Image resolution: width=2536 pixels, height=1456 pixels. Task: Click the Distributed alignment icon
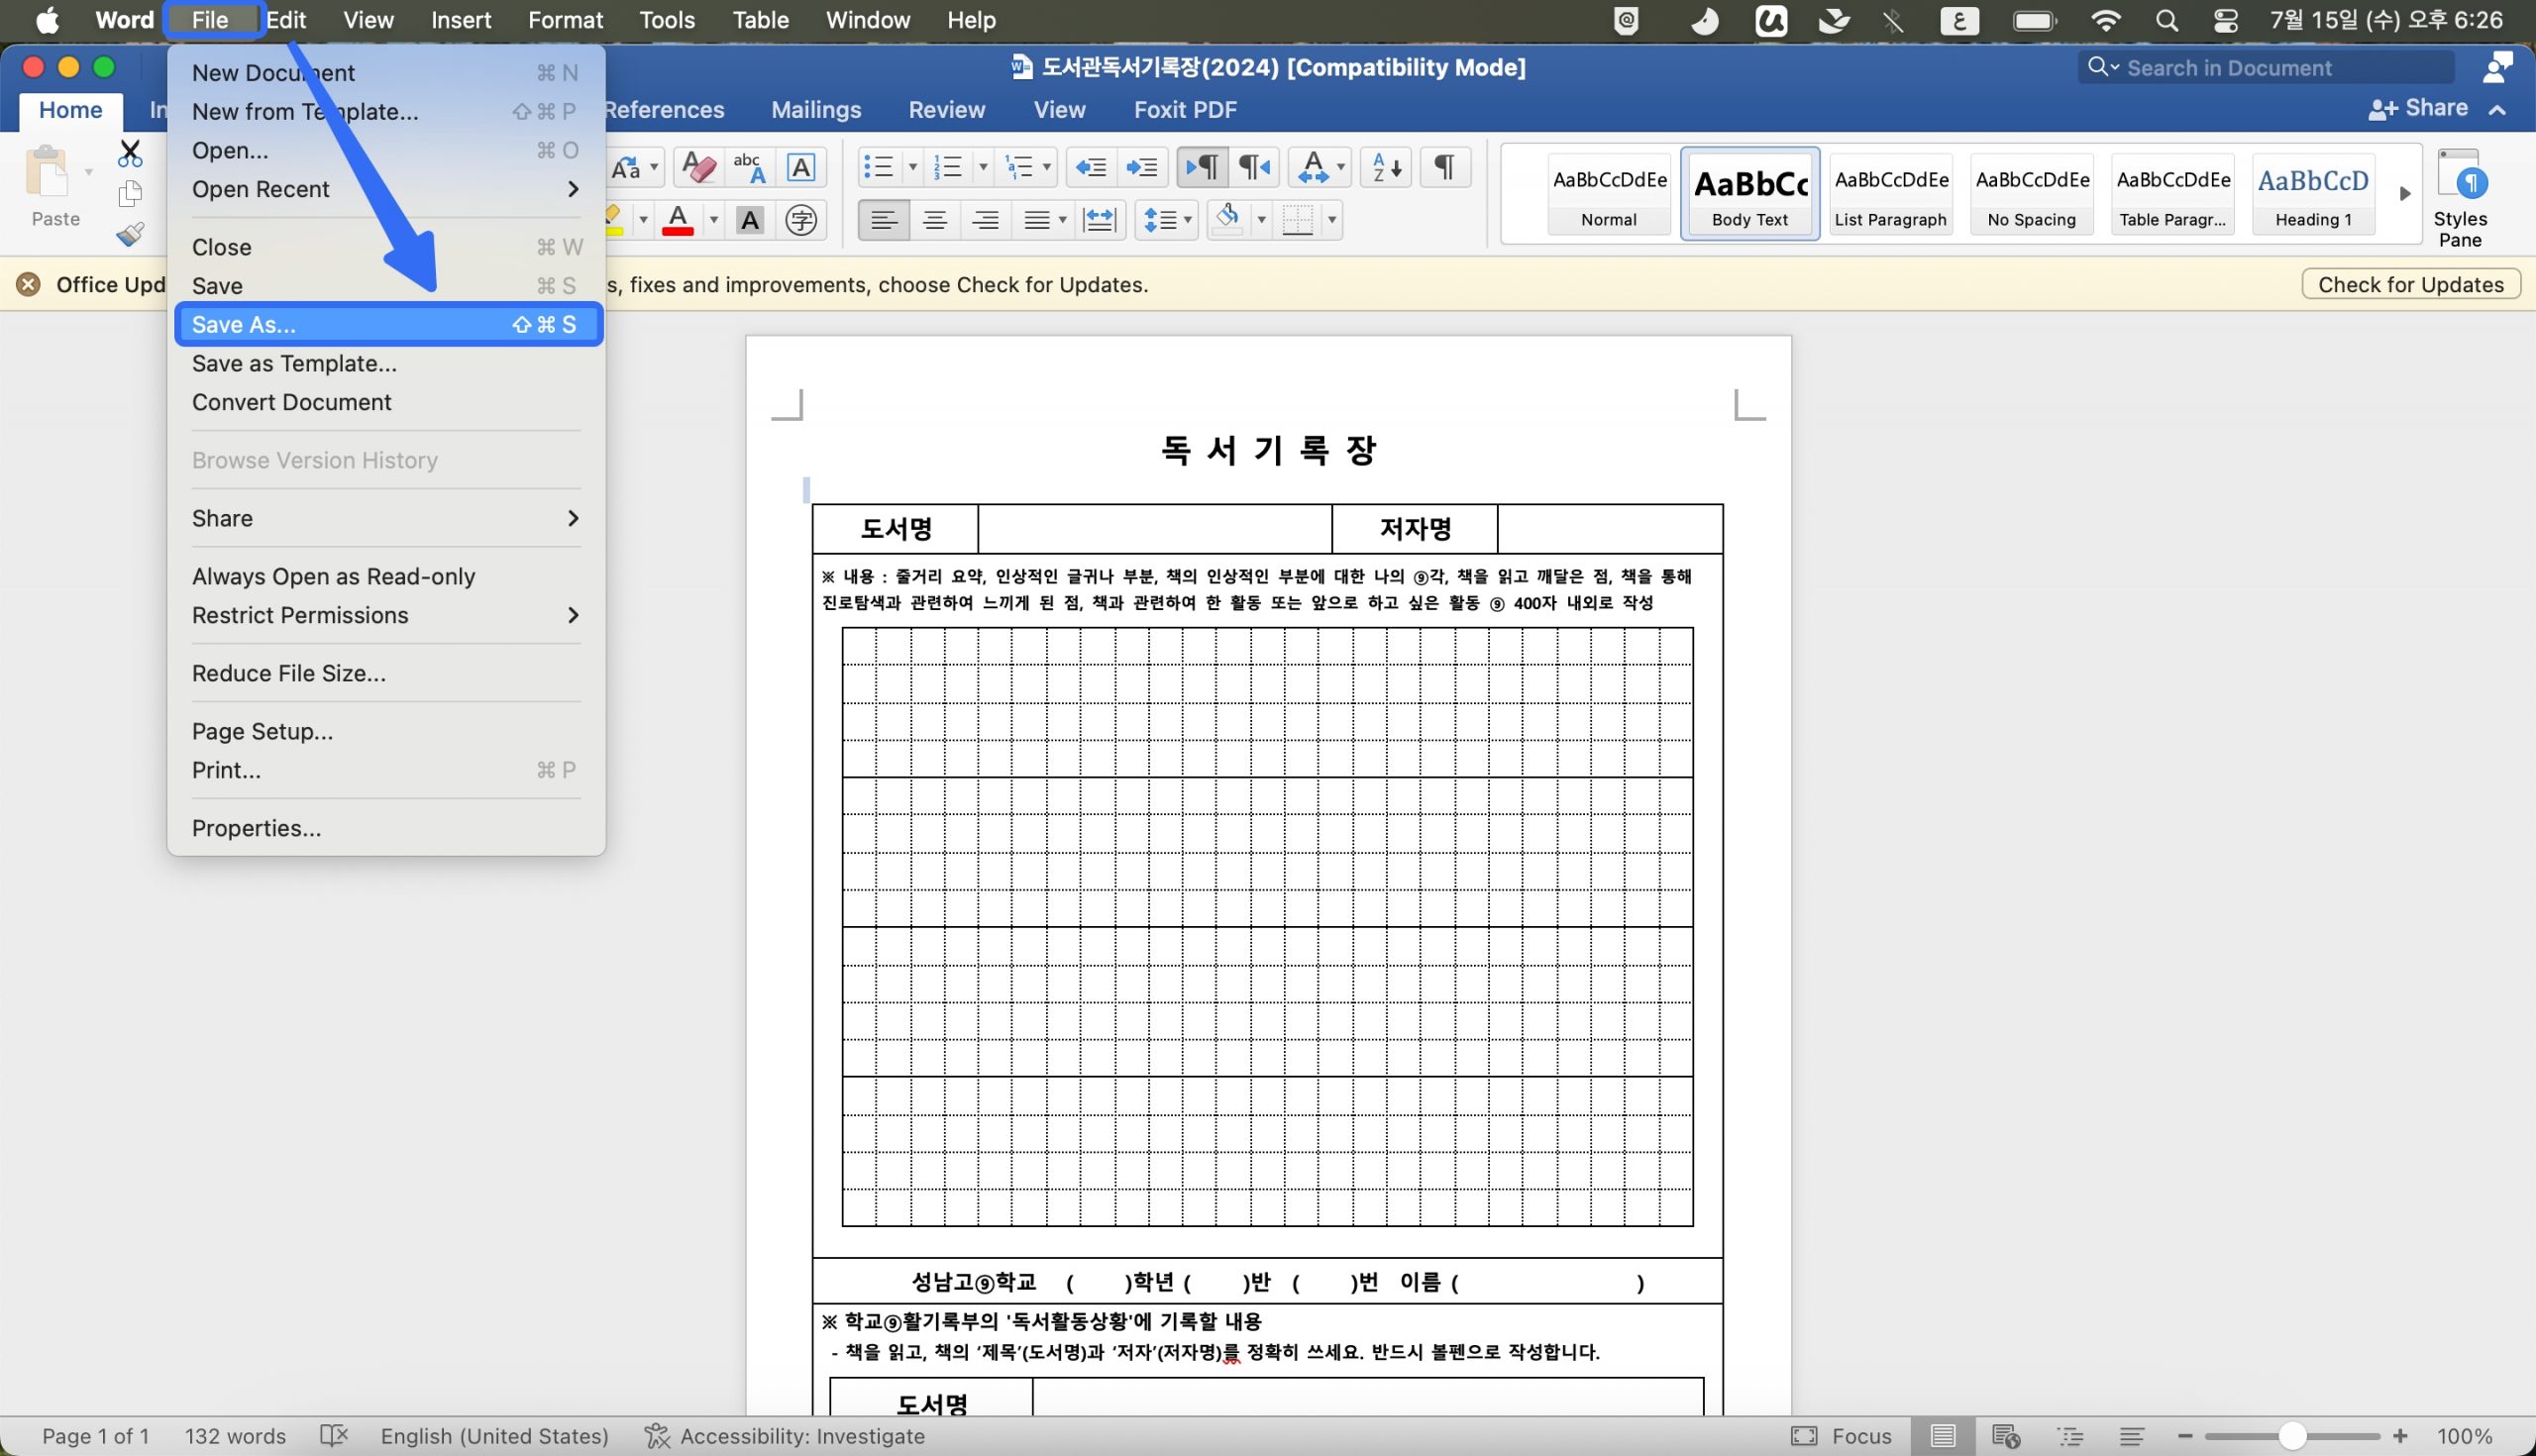click(x=1099, y=220)
